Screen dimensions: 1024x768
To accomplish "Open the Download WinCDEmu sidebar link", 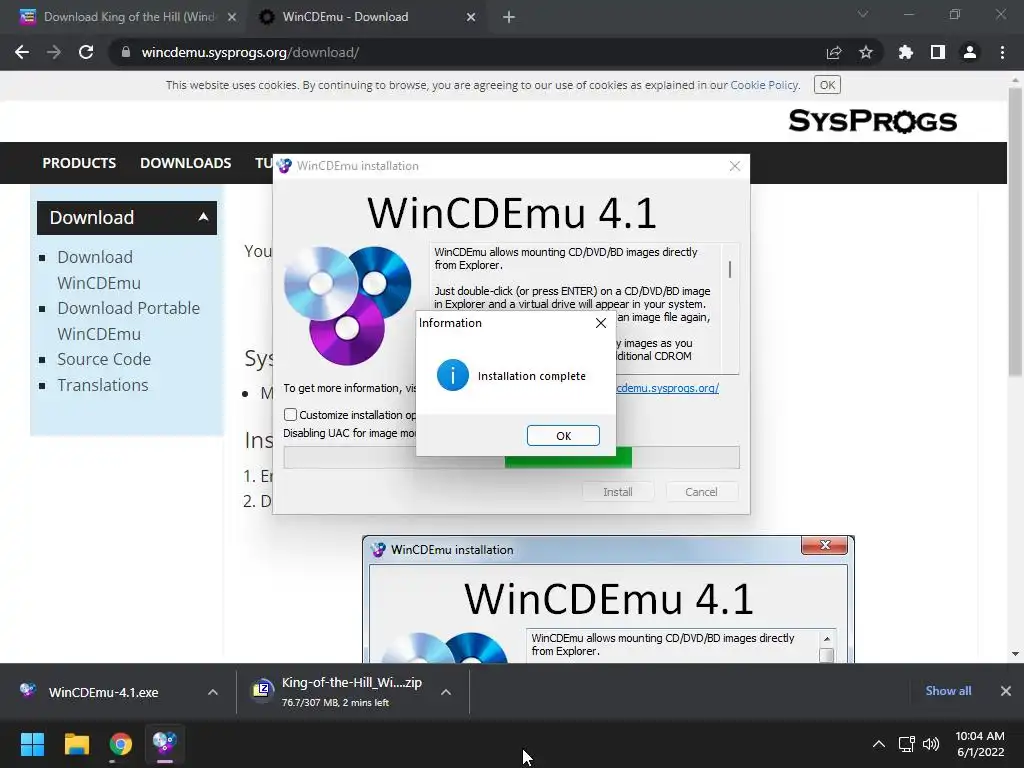I will click(x=99, y=270).
